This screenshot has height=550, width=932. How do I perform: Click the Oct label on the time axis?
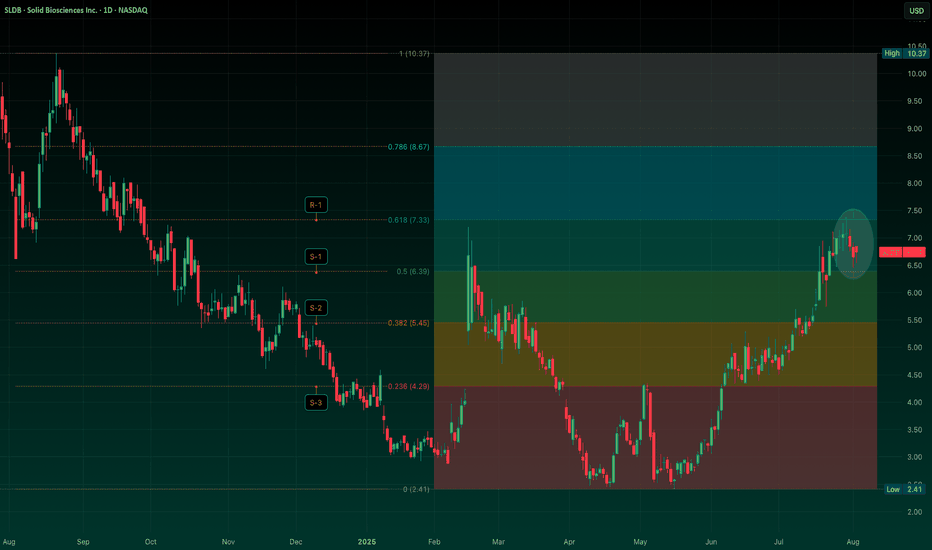[151, 542]
